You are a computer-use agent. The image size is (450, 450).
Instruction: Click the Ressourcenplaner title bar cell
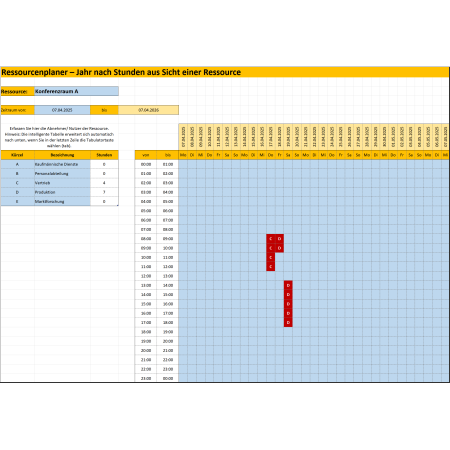point(225,72)
